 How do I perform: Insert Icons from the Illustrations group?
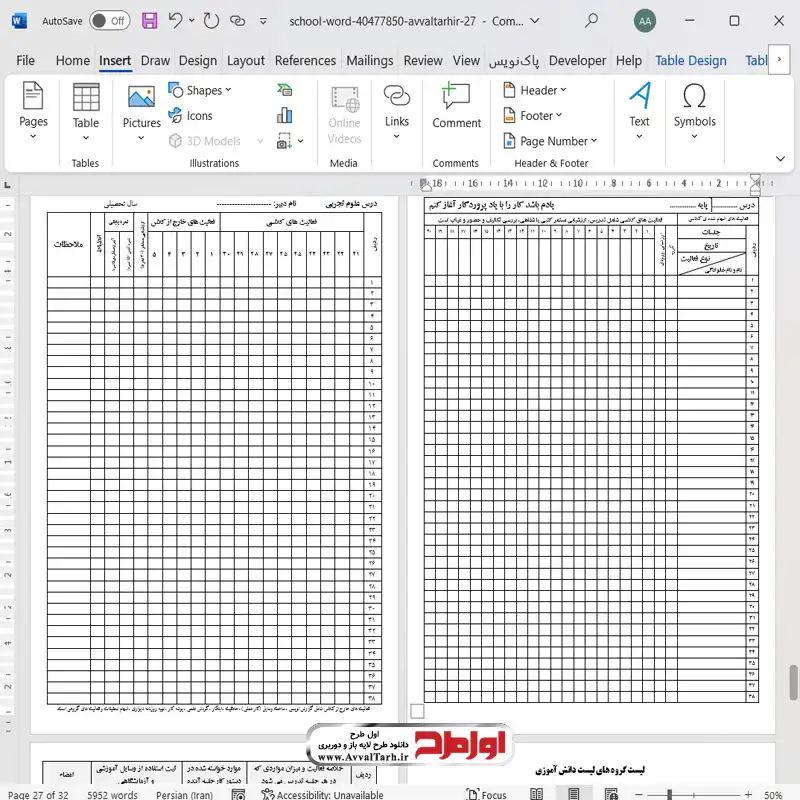[190, 116]
